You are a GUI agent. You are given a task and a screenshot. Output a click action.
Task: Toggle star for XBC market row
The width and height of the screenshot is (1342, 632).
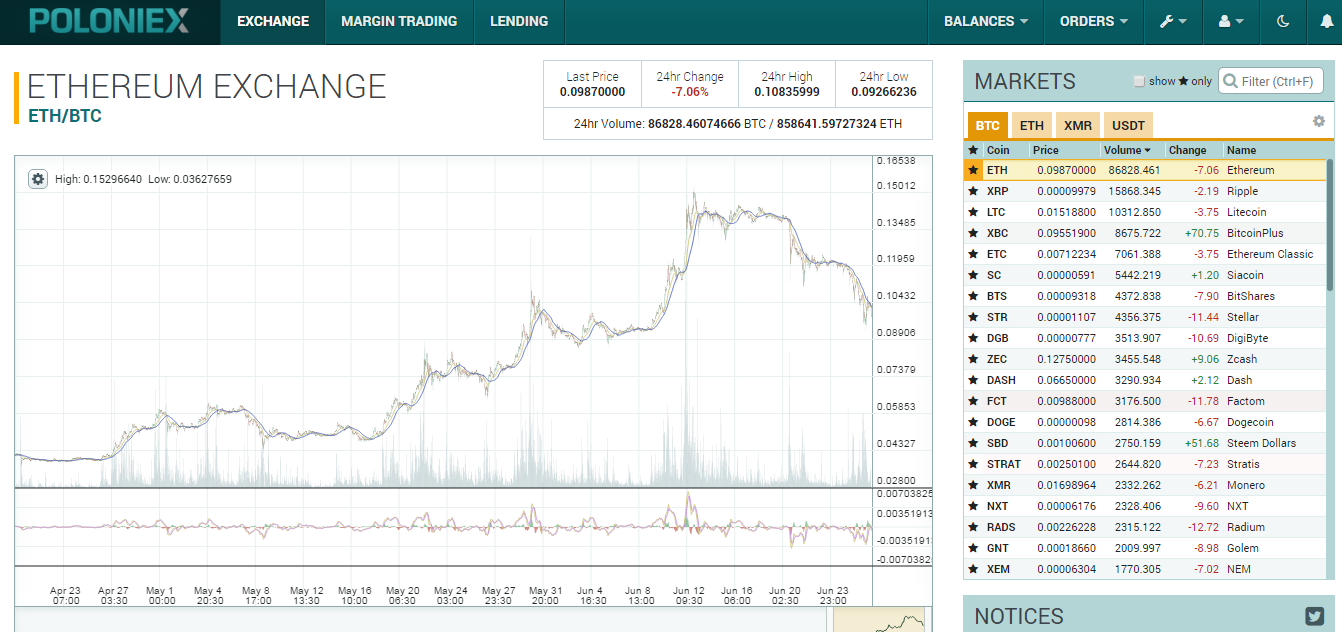[x=973, y=233]
